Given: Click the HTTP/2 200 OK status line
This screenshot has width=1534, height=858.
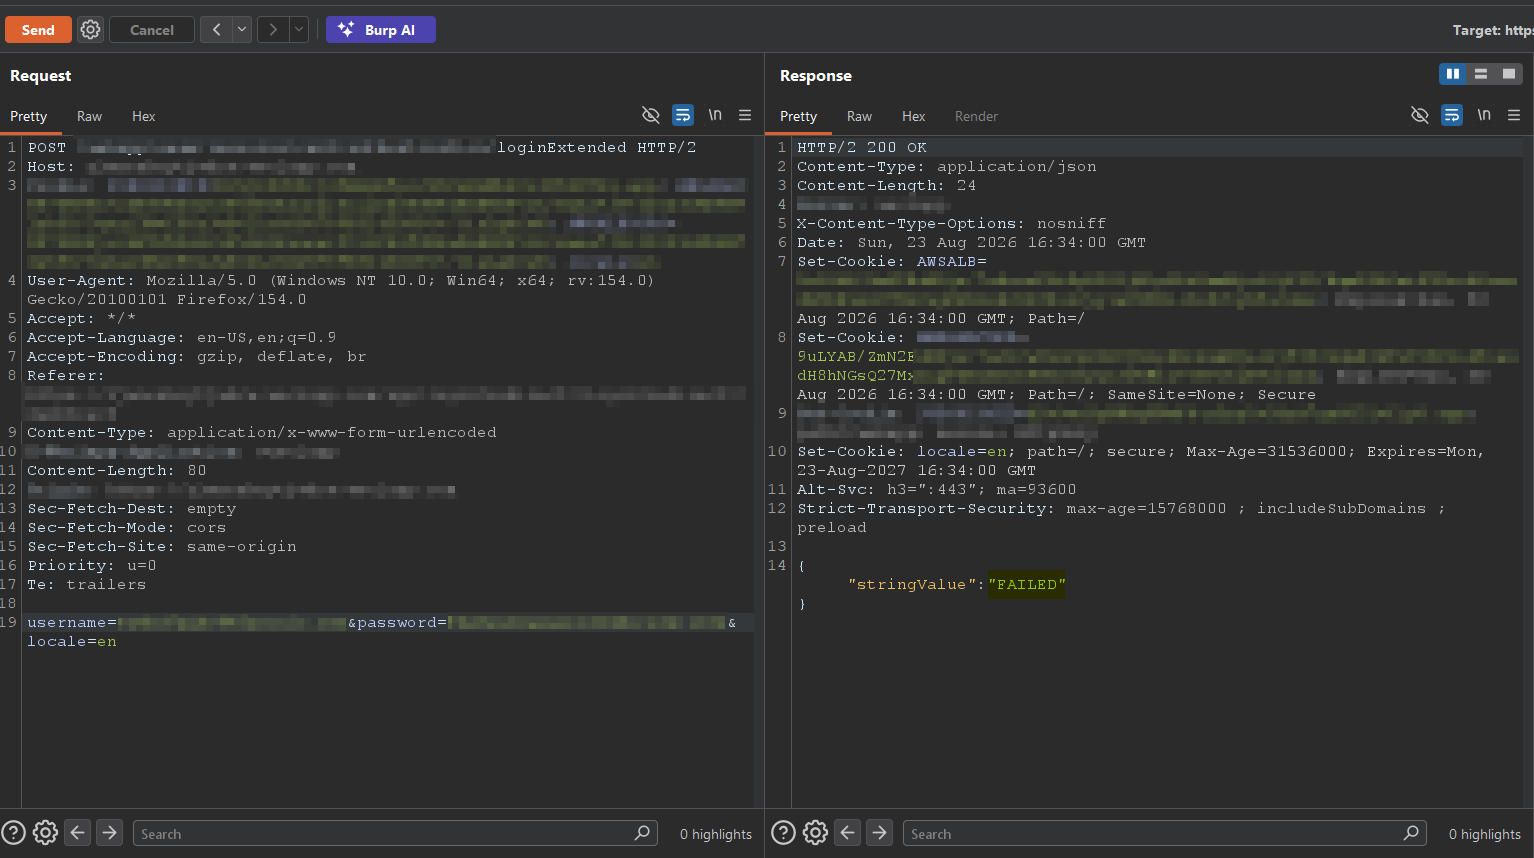Looking at the screenshot, I should tap(862, 147).
